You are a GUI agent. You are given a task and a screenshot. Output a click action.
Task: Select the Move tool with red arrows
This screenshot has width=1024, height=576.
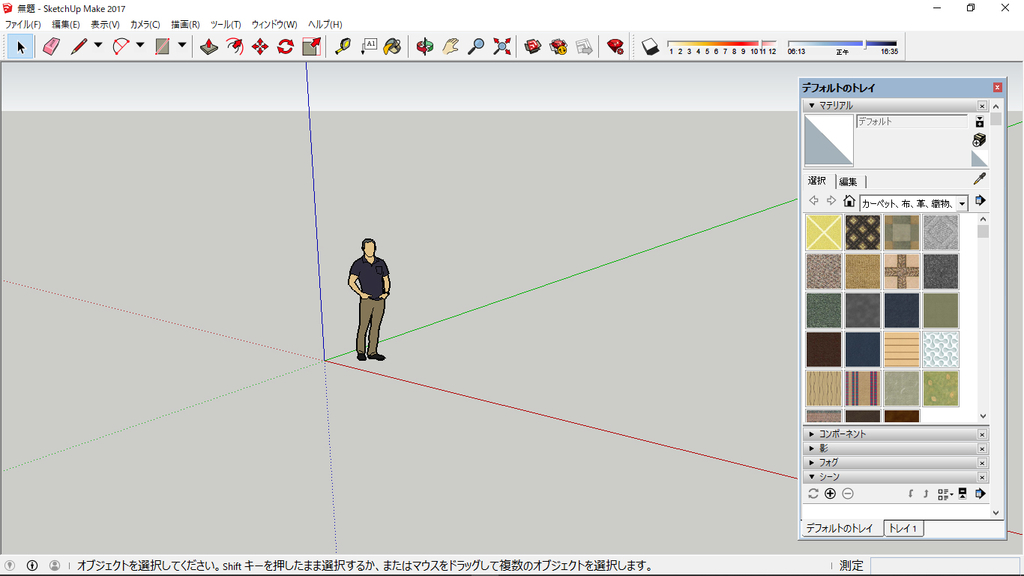pyautogui.click(x=260, y=47)
